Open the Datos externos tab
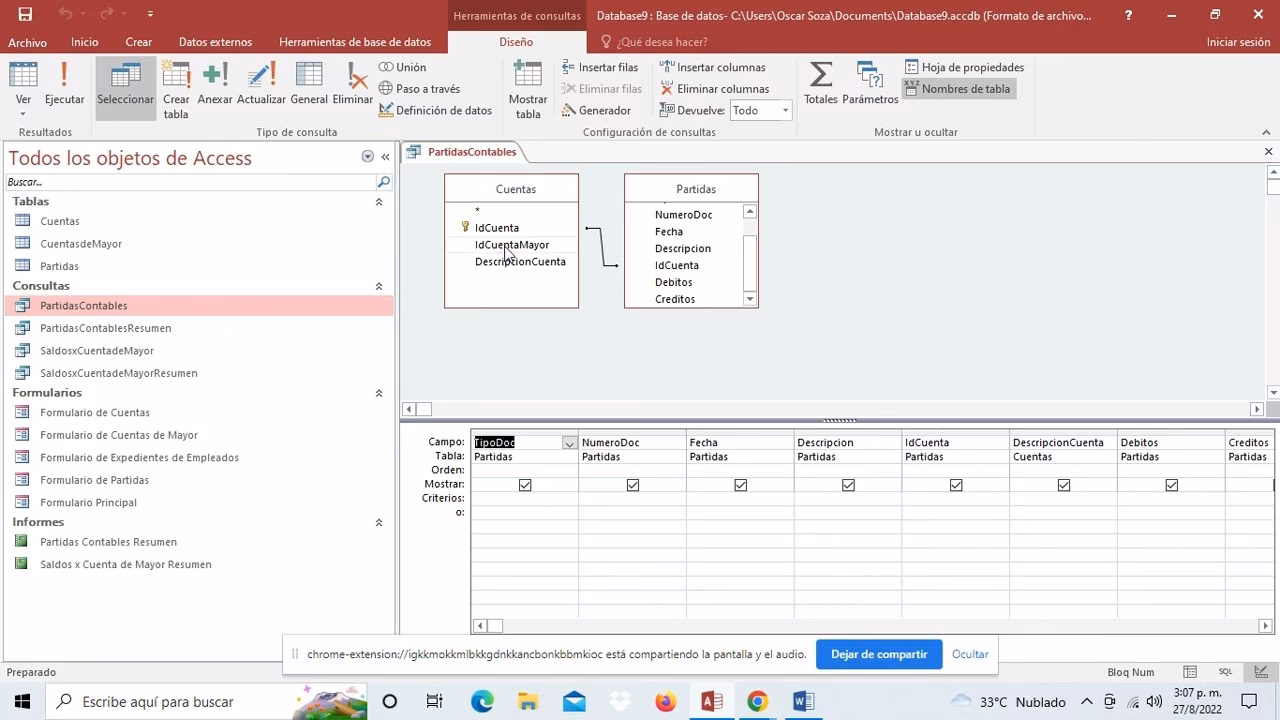Image resolution: width=1280 pixels, height=720 pixels. tap(215, 42)
